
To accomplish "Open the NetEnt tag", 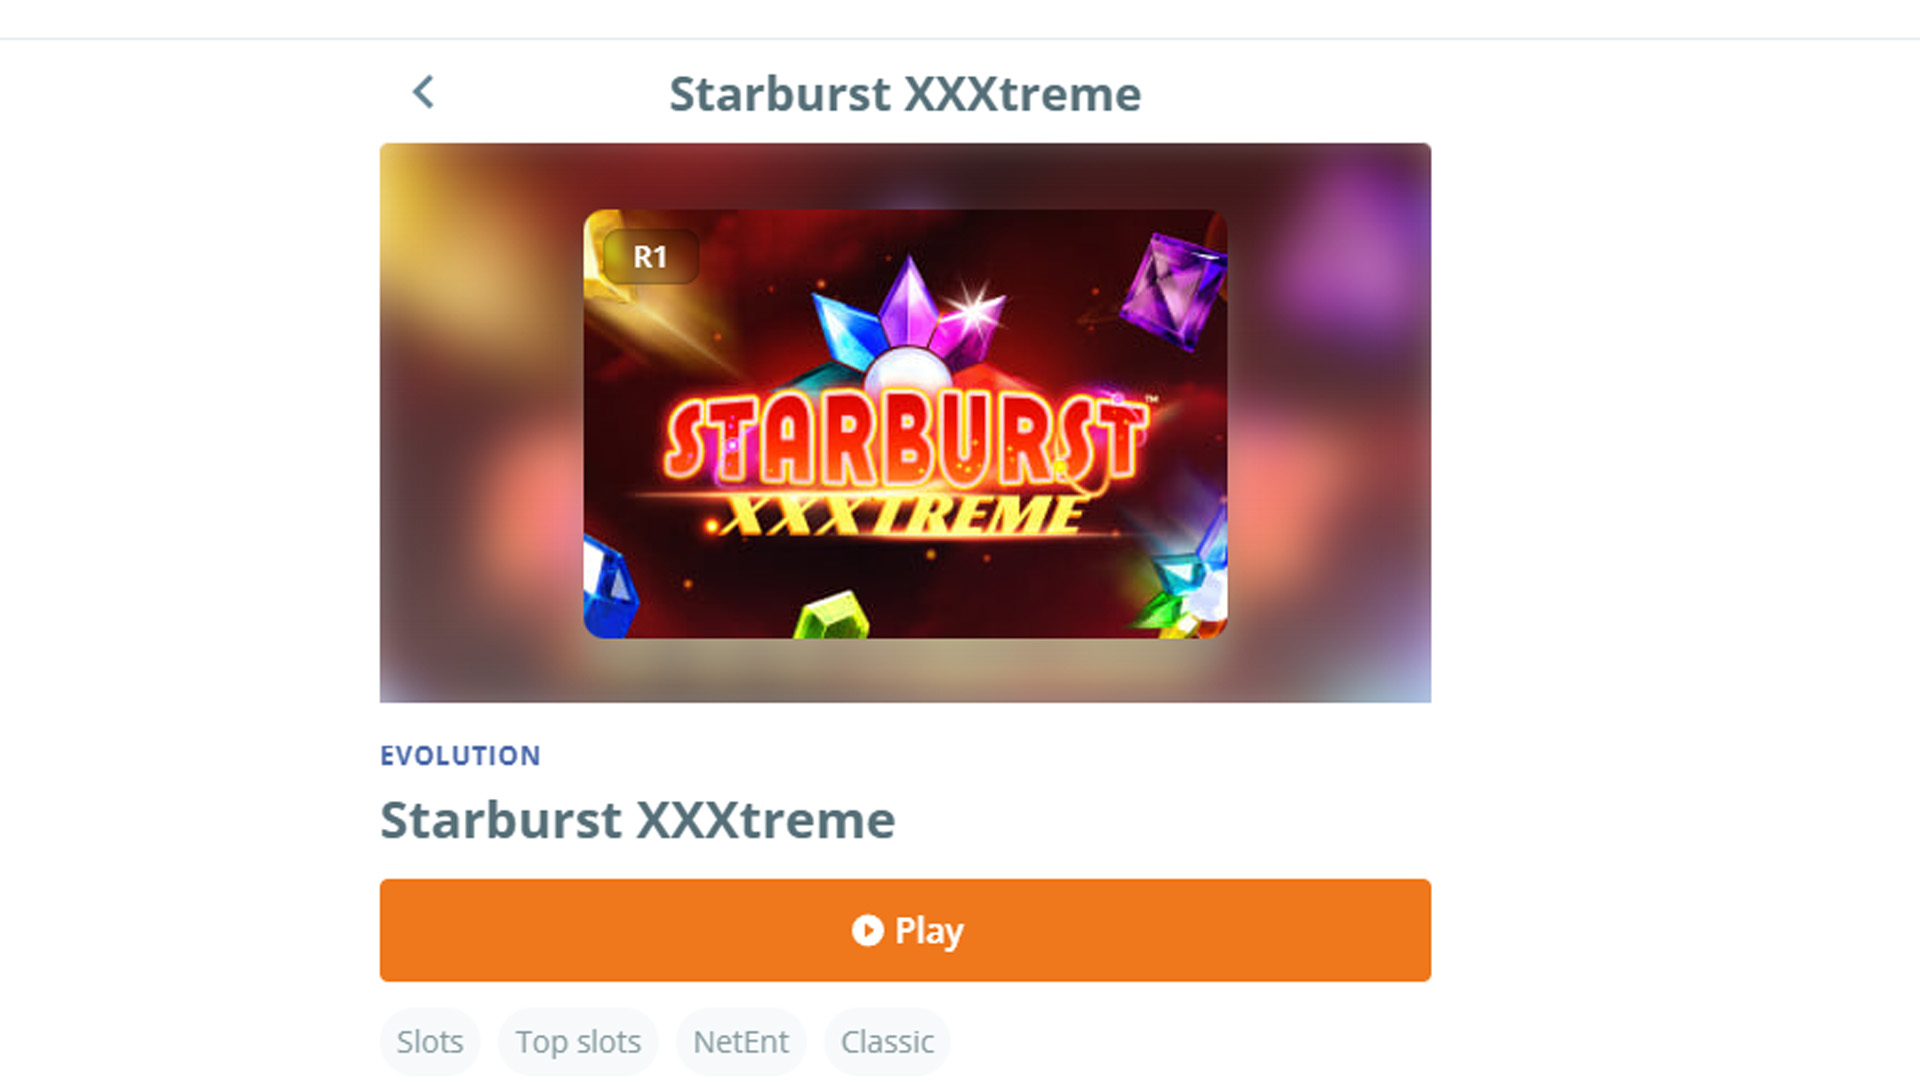I will 741,1041.
